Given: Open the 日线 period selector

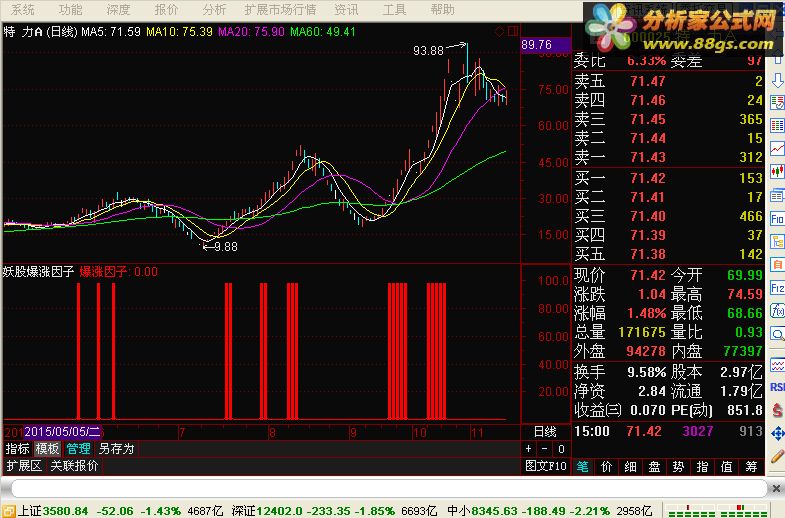Looking at the screenshot, I should [x=546, y=432].
